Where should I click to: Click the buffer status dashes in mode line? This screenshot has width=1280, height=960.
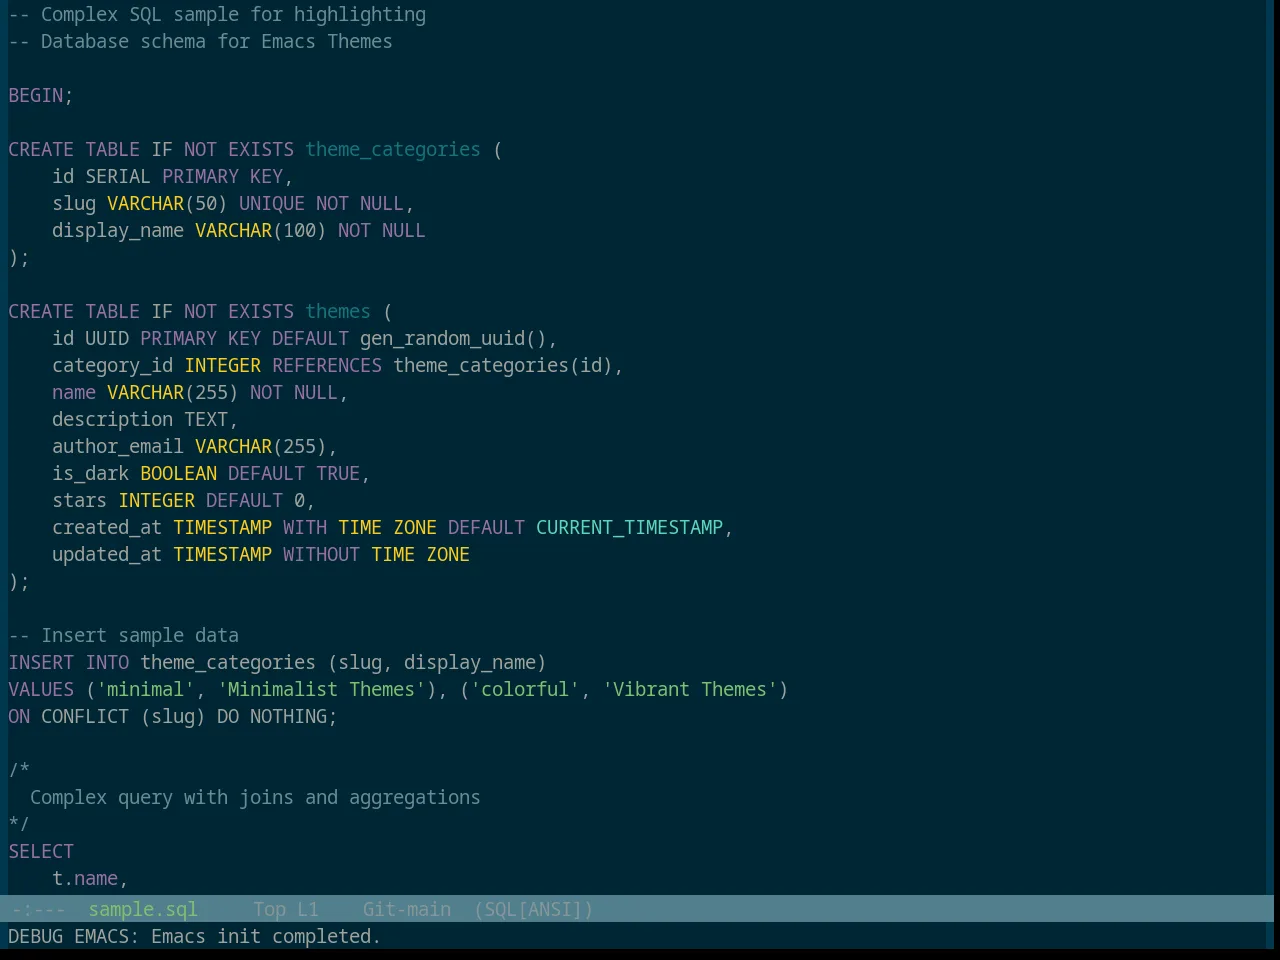point(38,909)
